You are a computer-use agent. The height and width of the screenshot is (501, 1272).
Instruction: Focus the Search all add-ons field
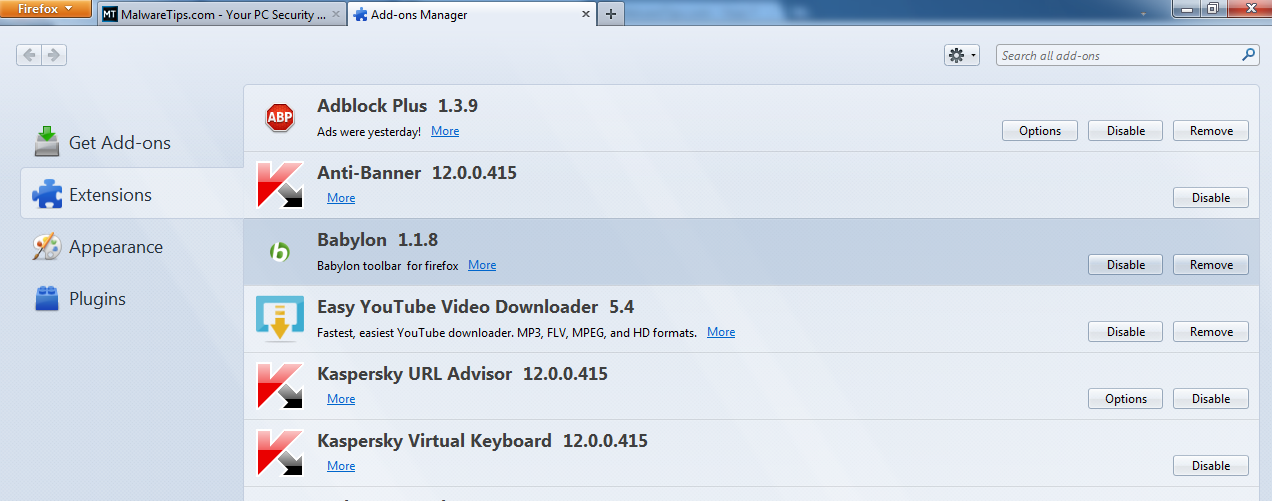(1118, 56)
